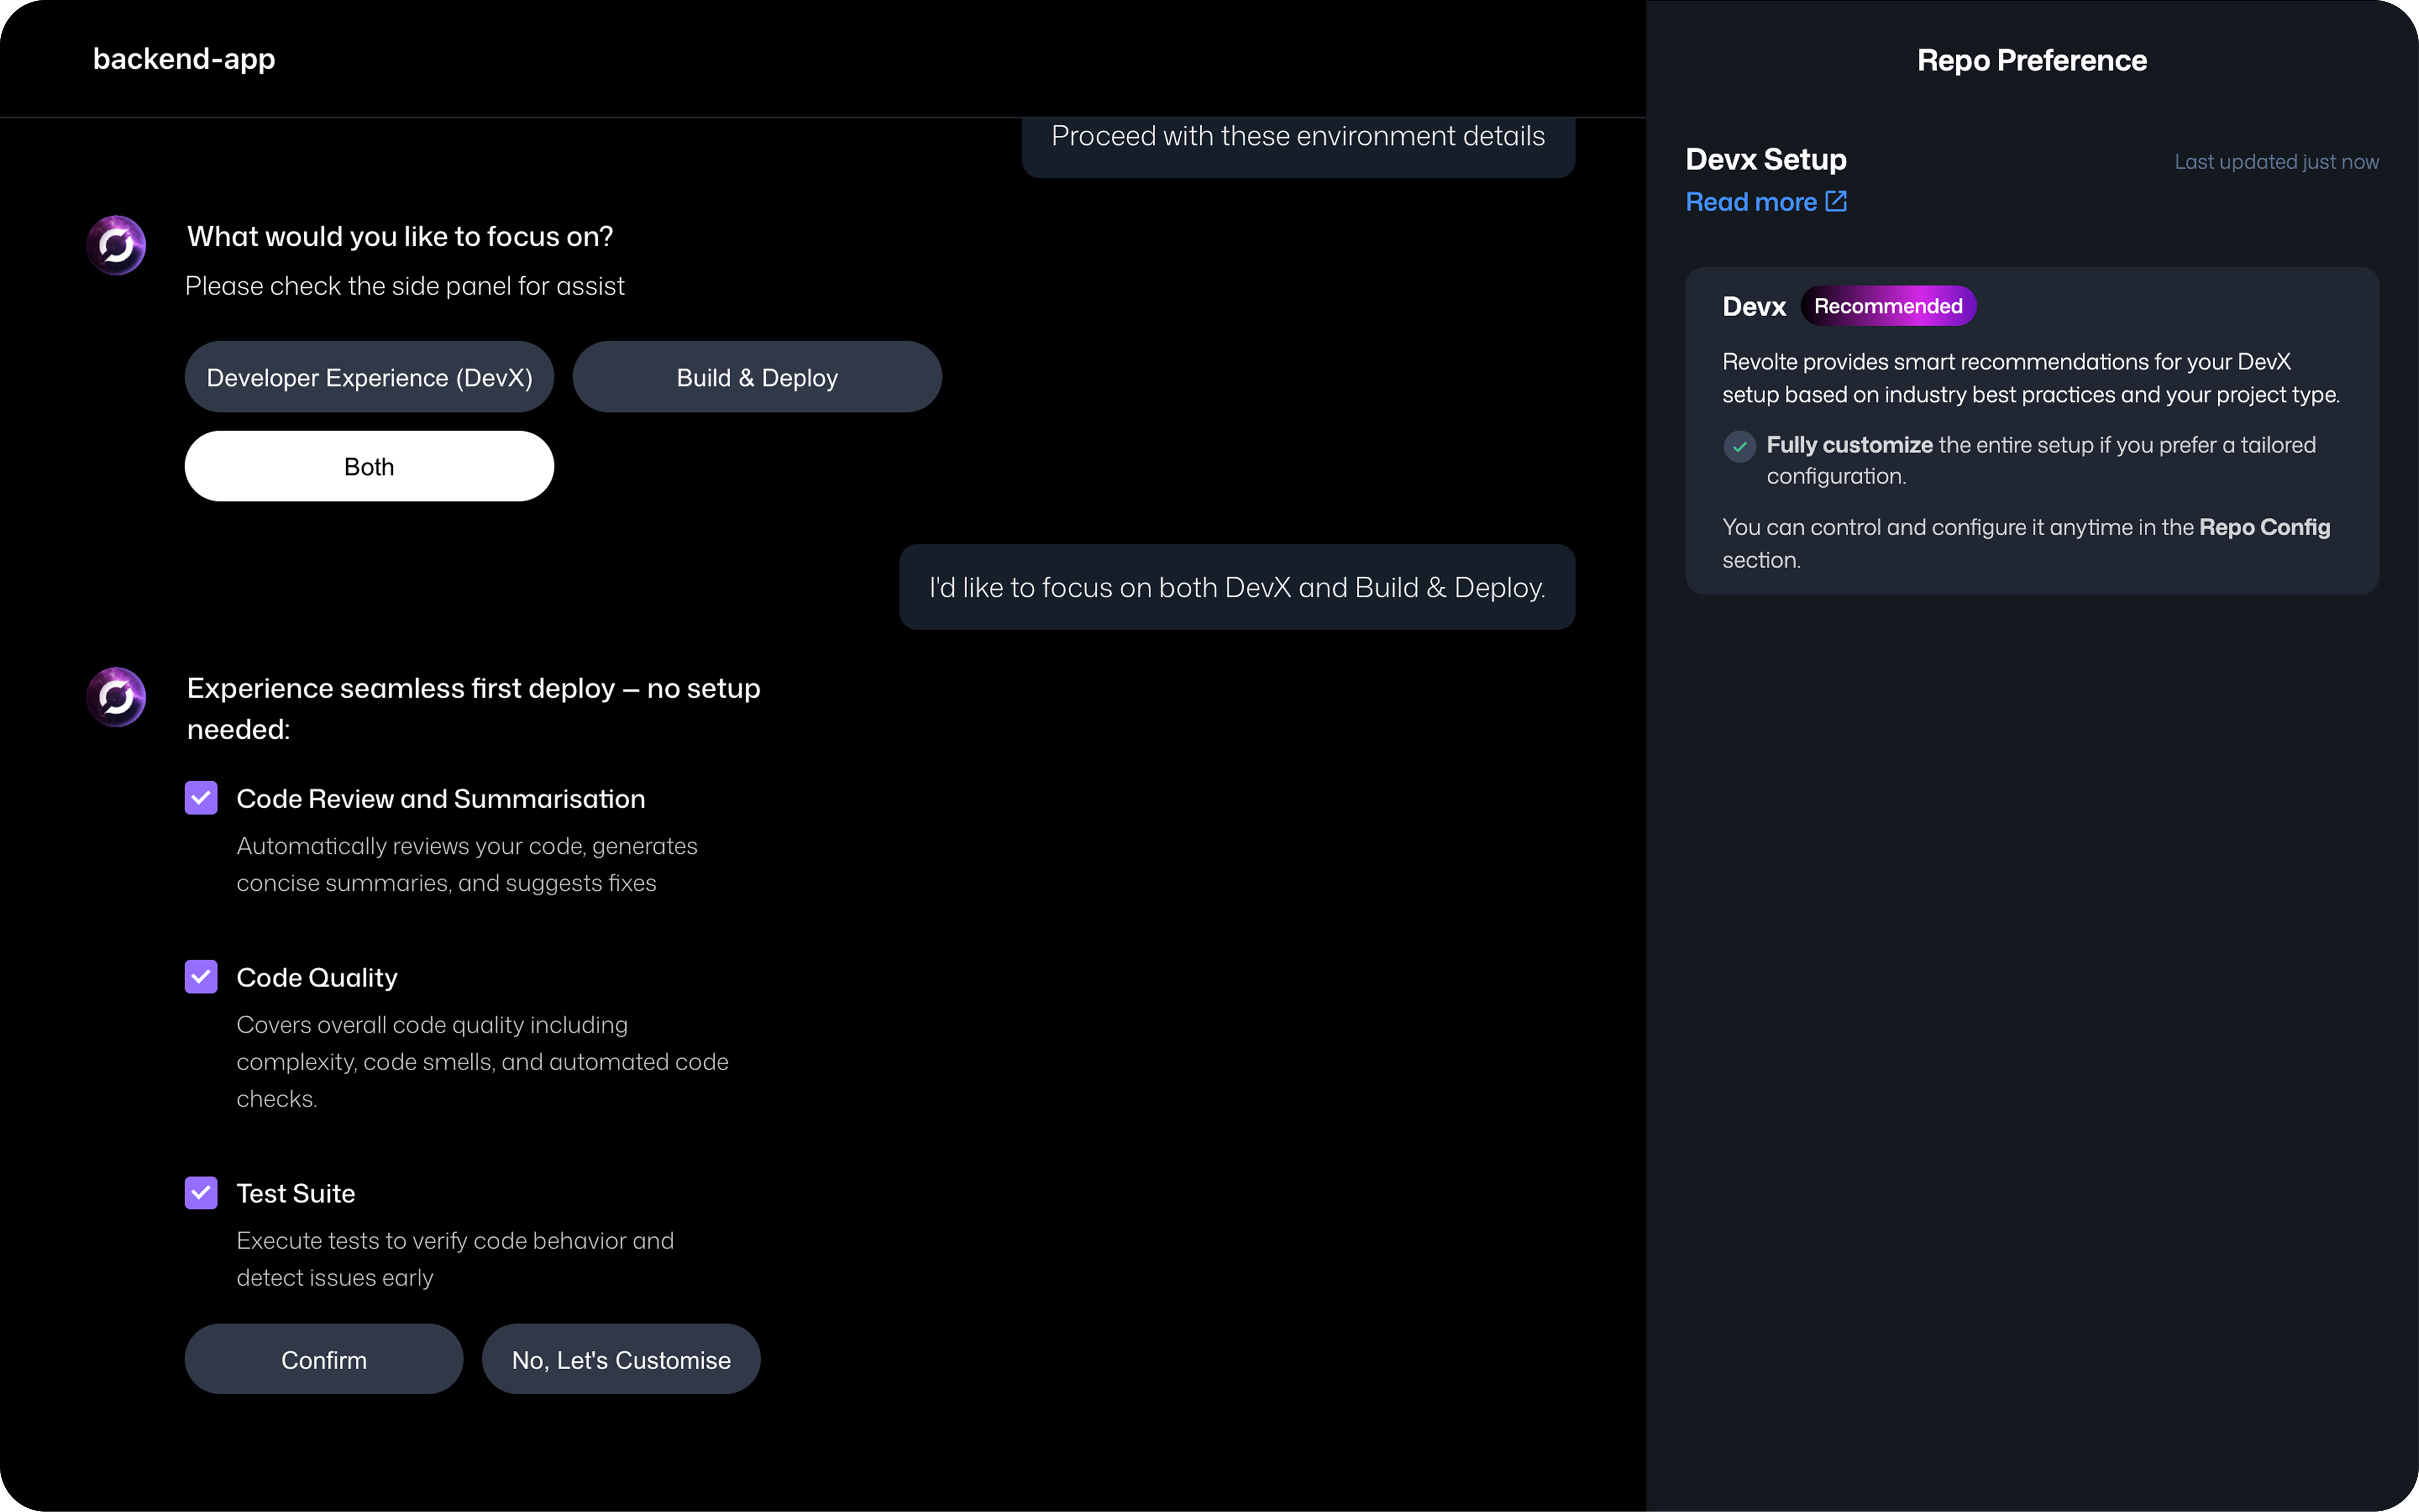This screenshot has width=2419, height=1512.
Task: Toggle the Code Quality checkbox
Action: [201, 977]
